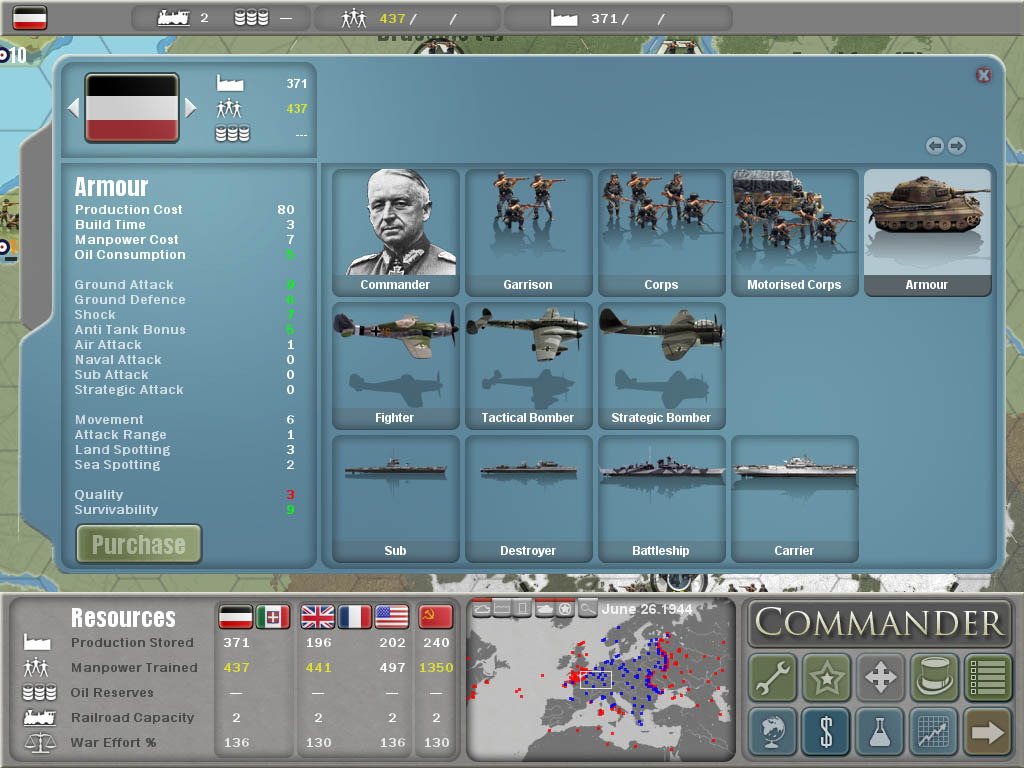Screen dimensions: 1024x768
Task: Click Soviet manpower value 1350
Action: [436, 667]
